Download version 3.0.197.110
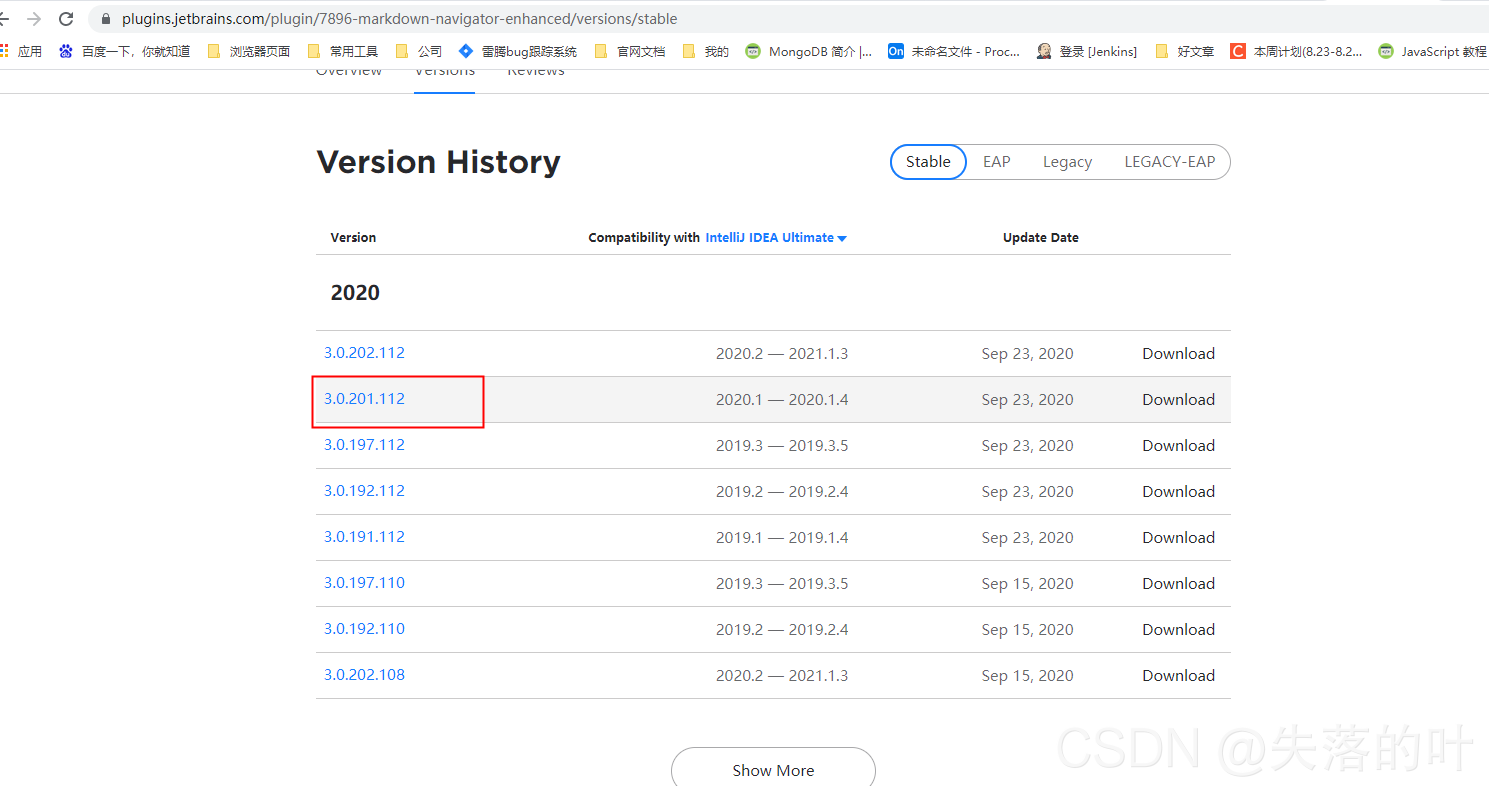The width and height of the screenshot is (1489, 786). (1179, 584)
